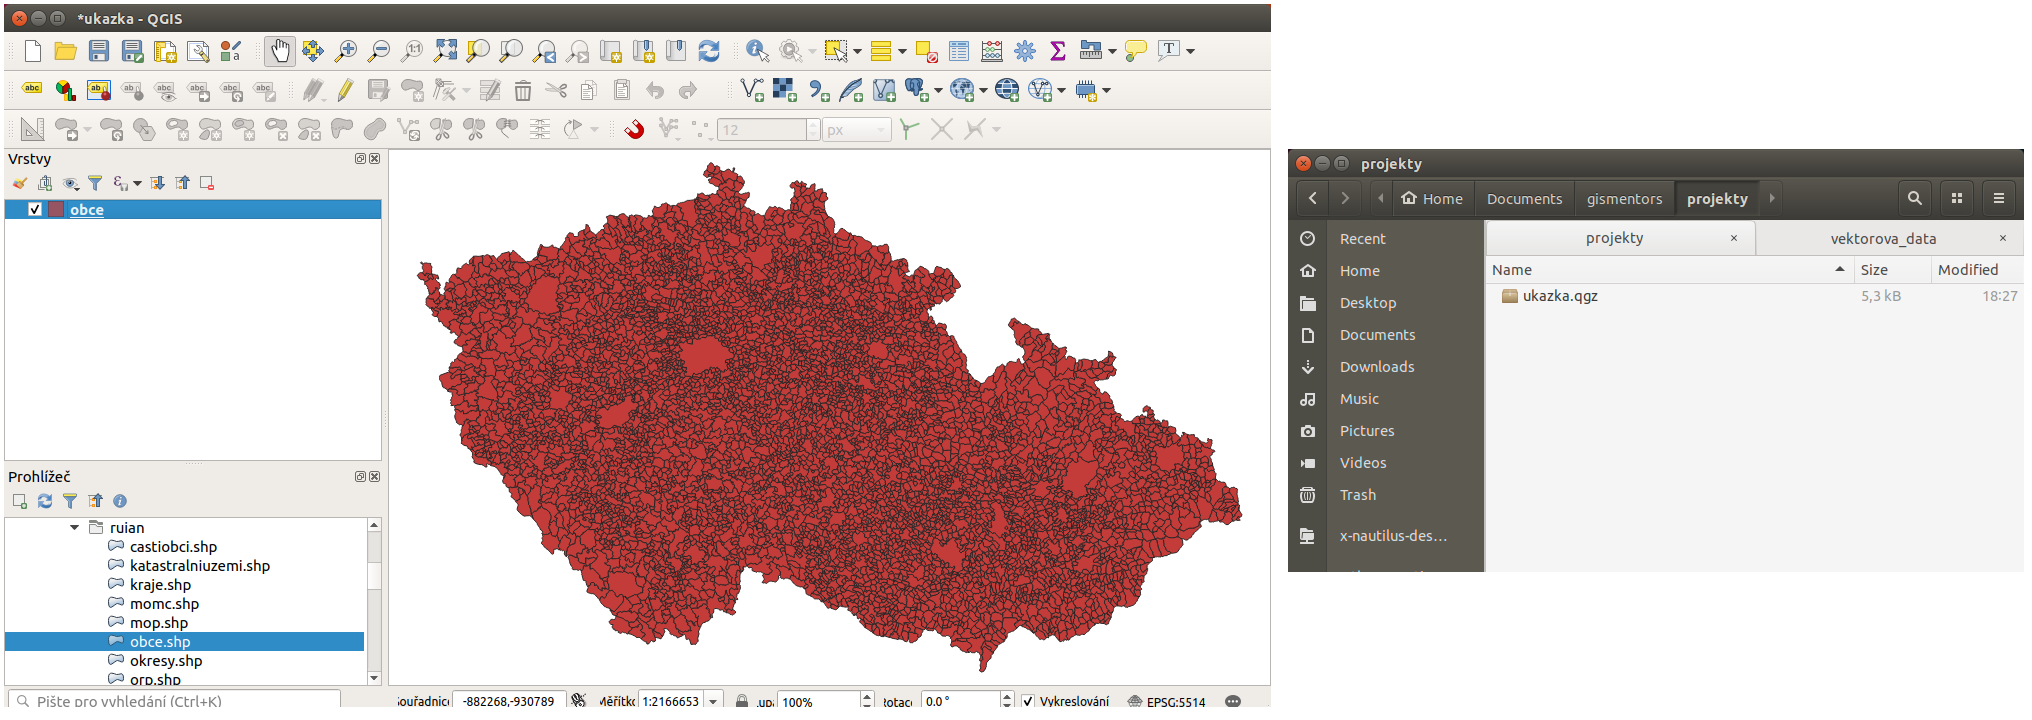Image resolution: width=2032 pixels, height=720 pixels.
Task: Go to Home in the path bar
Action: pyautogui.click(x=1432, y=198)
